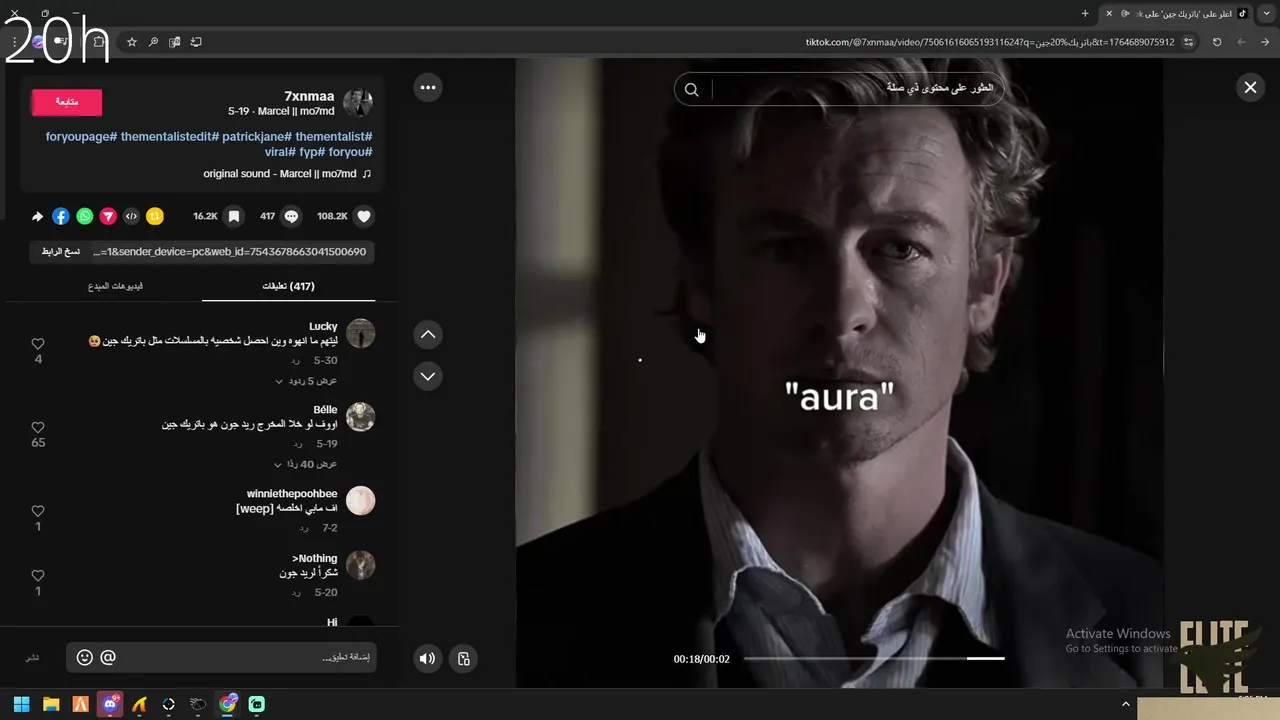Open #thementalistedit hashtag
The width and height of the screenshot is (1280, 720).
click(x=170, y=136)
